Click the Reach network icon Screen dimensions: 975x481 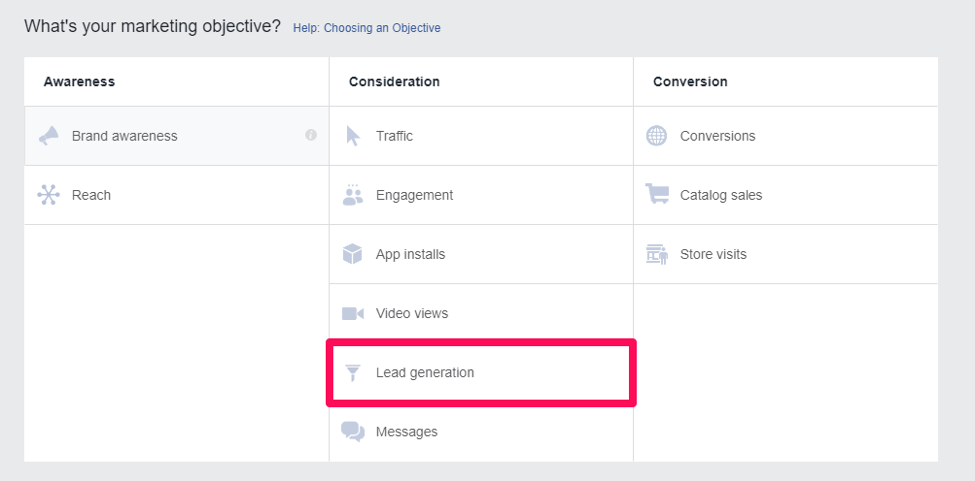(48, 195)
